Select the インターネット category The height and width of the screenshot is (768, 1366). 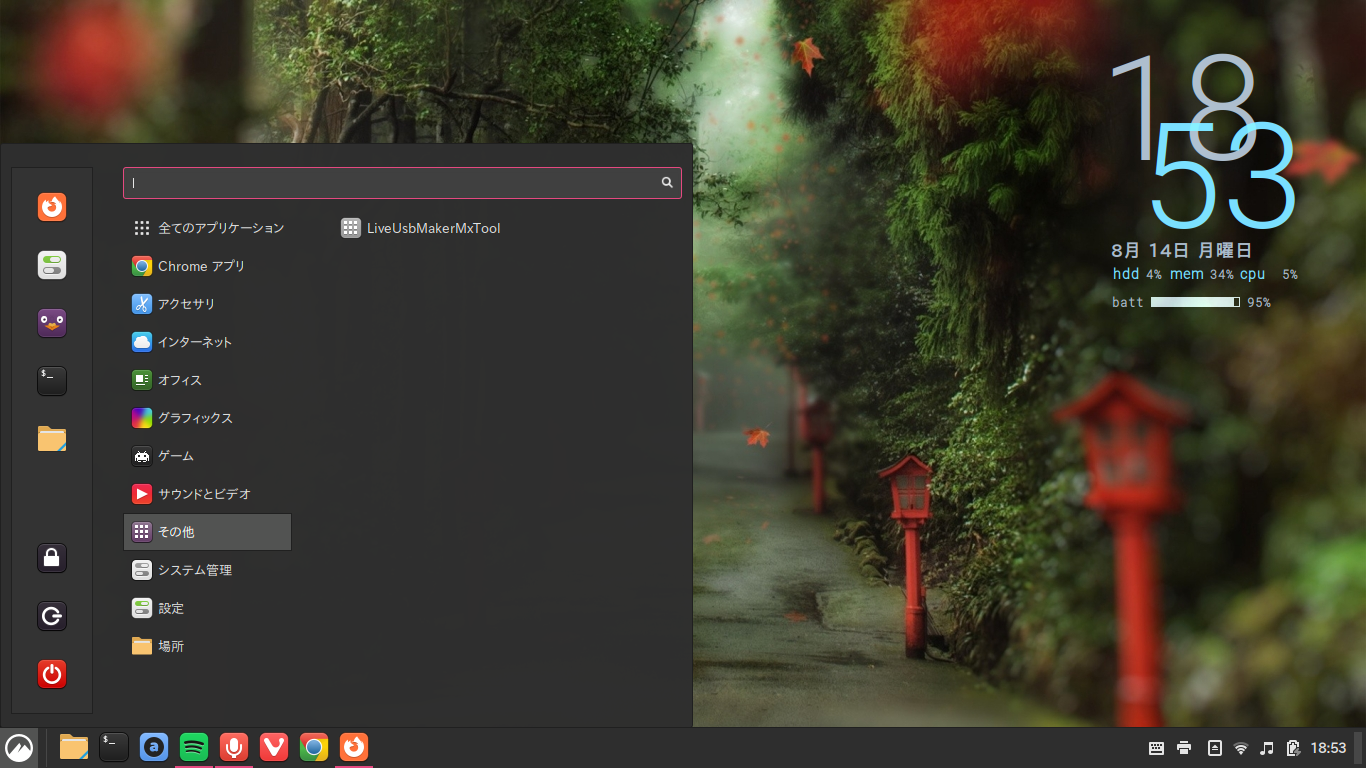[207, 342]
